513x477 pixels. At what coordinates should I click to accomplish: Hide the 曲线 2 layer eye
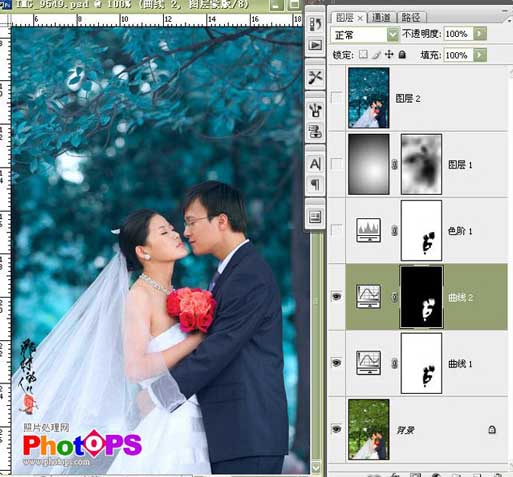337,296
